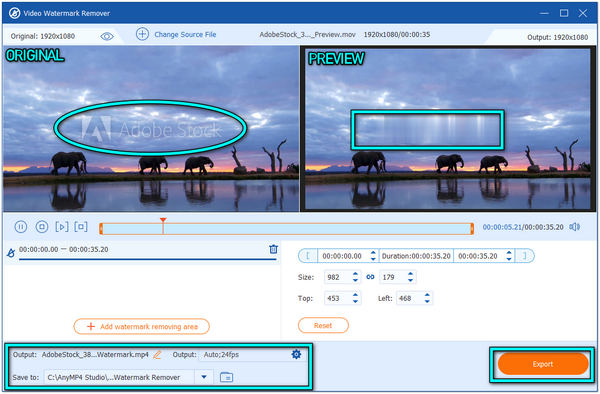
Task: Expand the Save to path dropdown
Action: 204,377
